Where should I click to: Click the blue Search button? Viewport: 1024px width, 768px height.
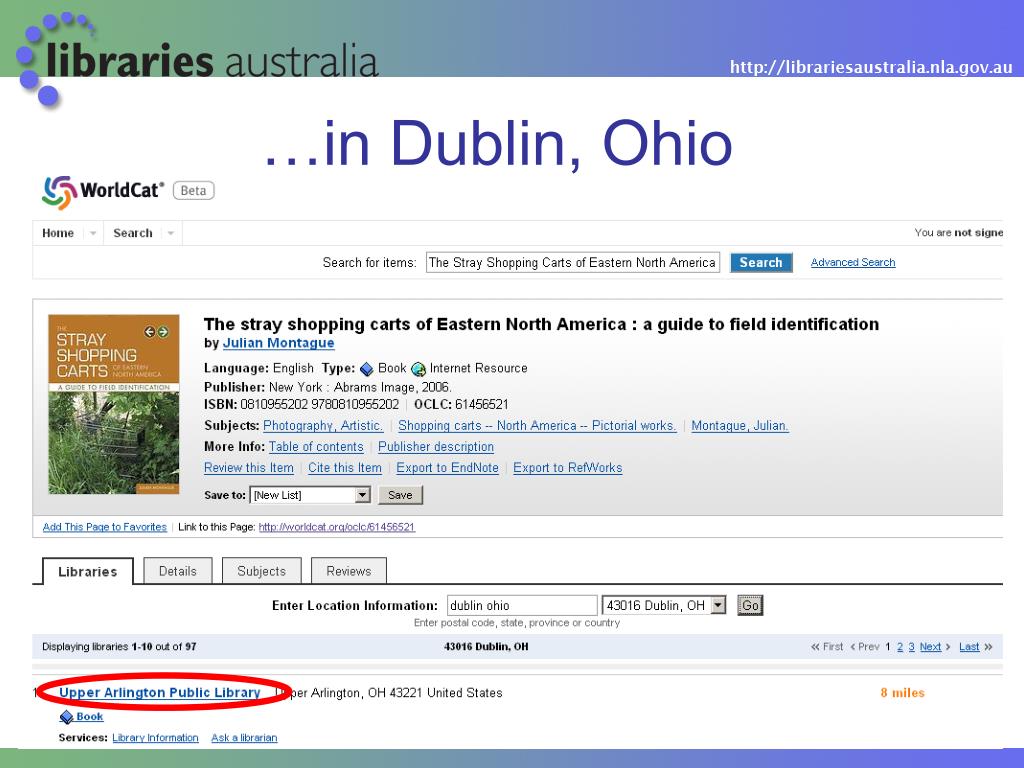click(761, 263)
